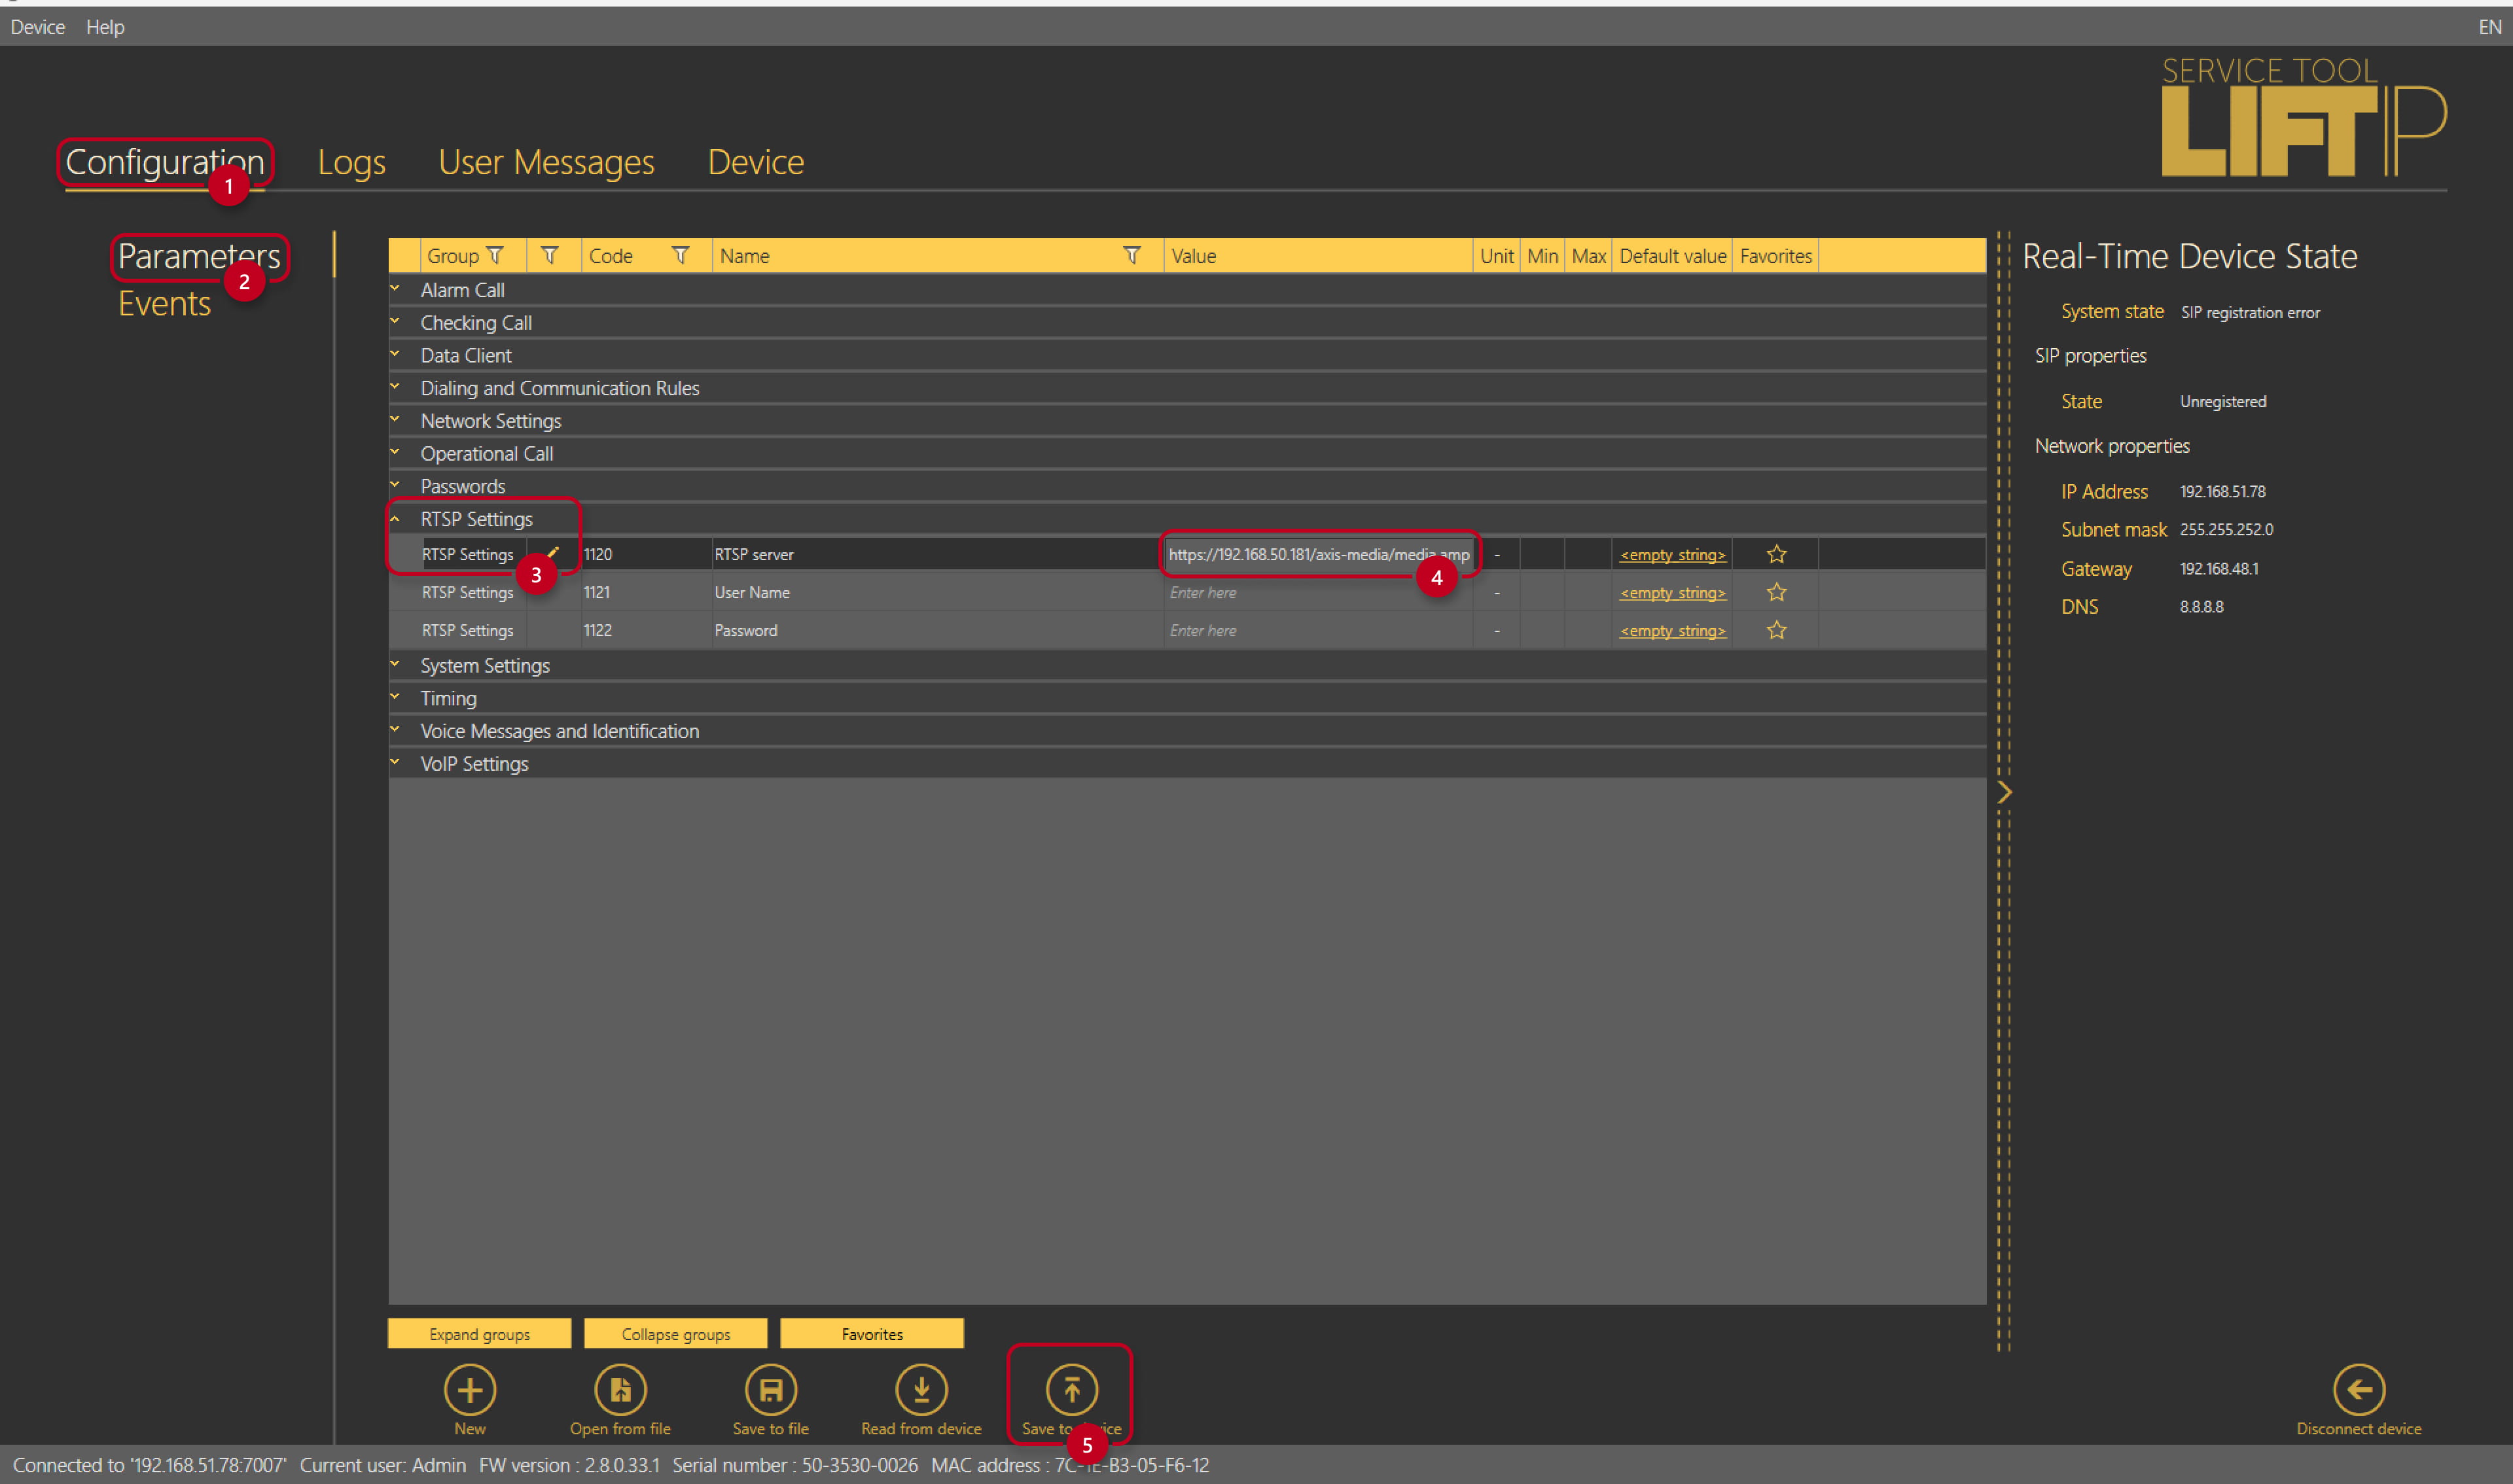
Task: Switch to the Device tab
Action: (756, 162)
